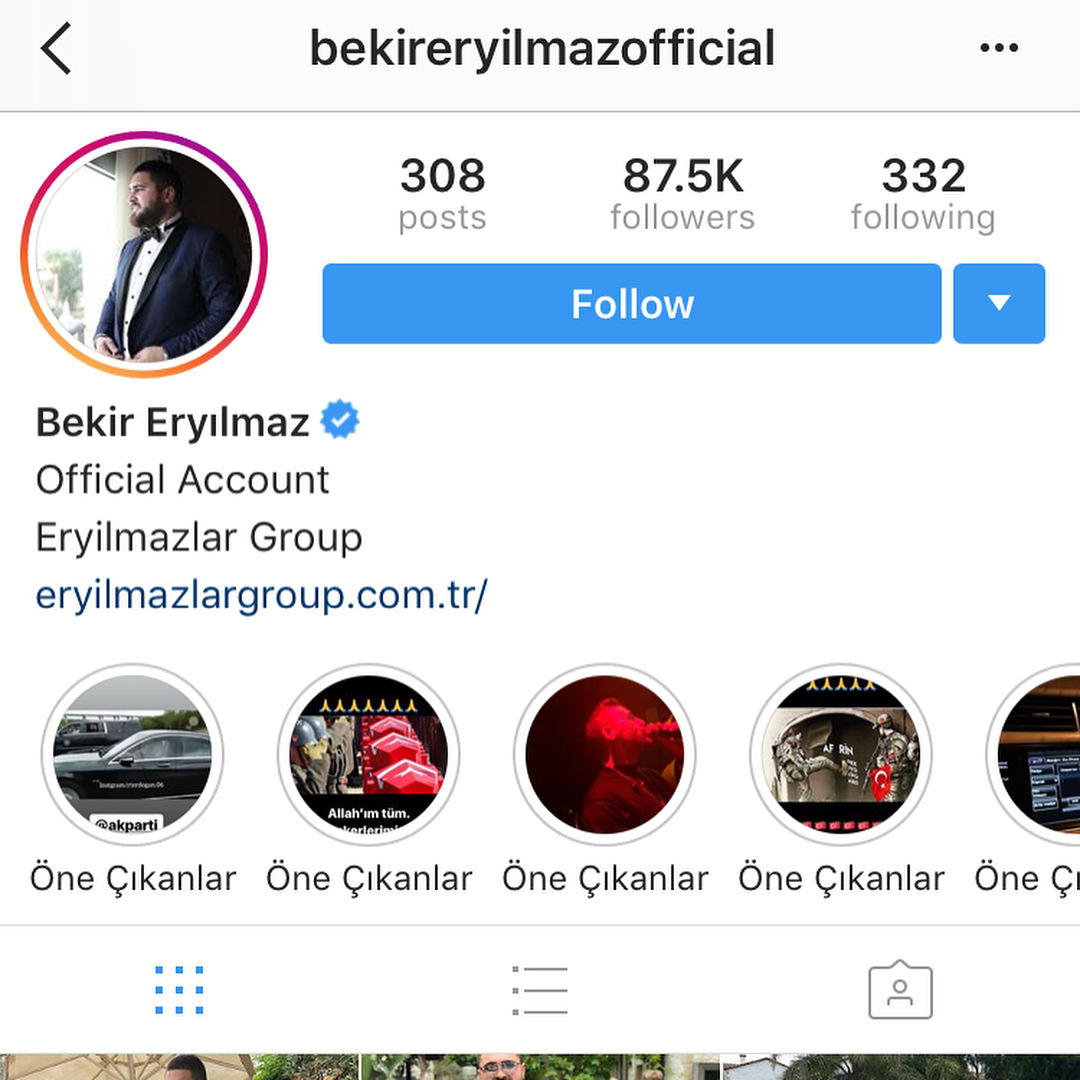Tap the bekireryilmazofficial username title
Image resolution: width=1080 pixels, height=1080 pixels.
[x=543, y=48]
